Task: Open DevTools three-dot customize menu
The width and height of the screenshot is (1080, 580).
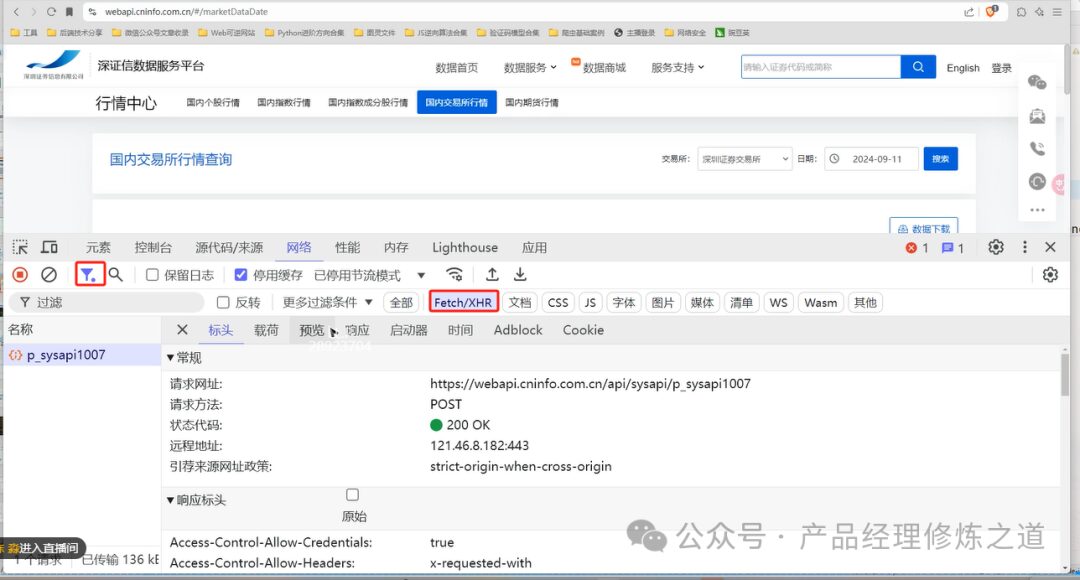Action: (1025, 247)
